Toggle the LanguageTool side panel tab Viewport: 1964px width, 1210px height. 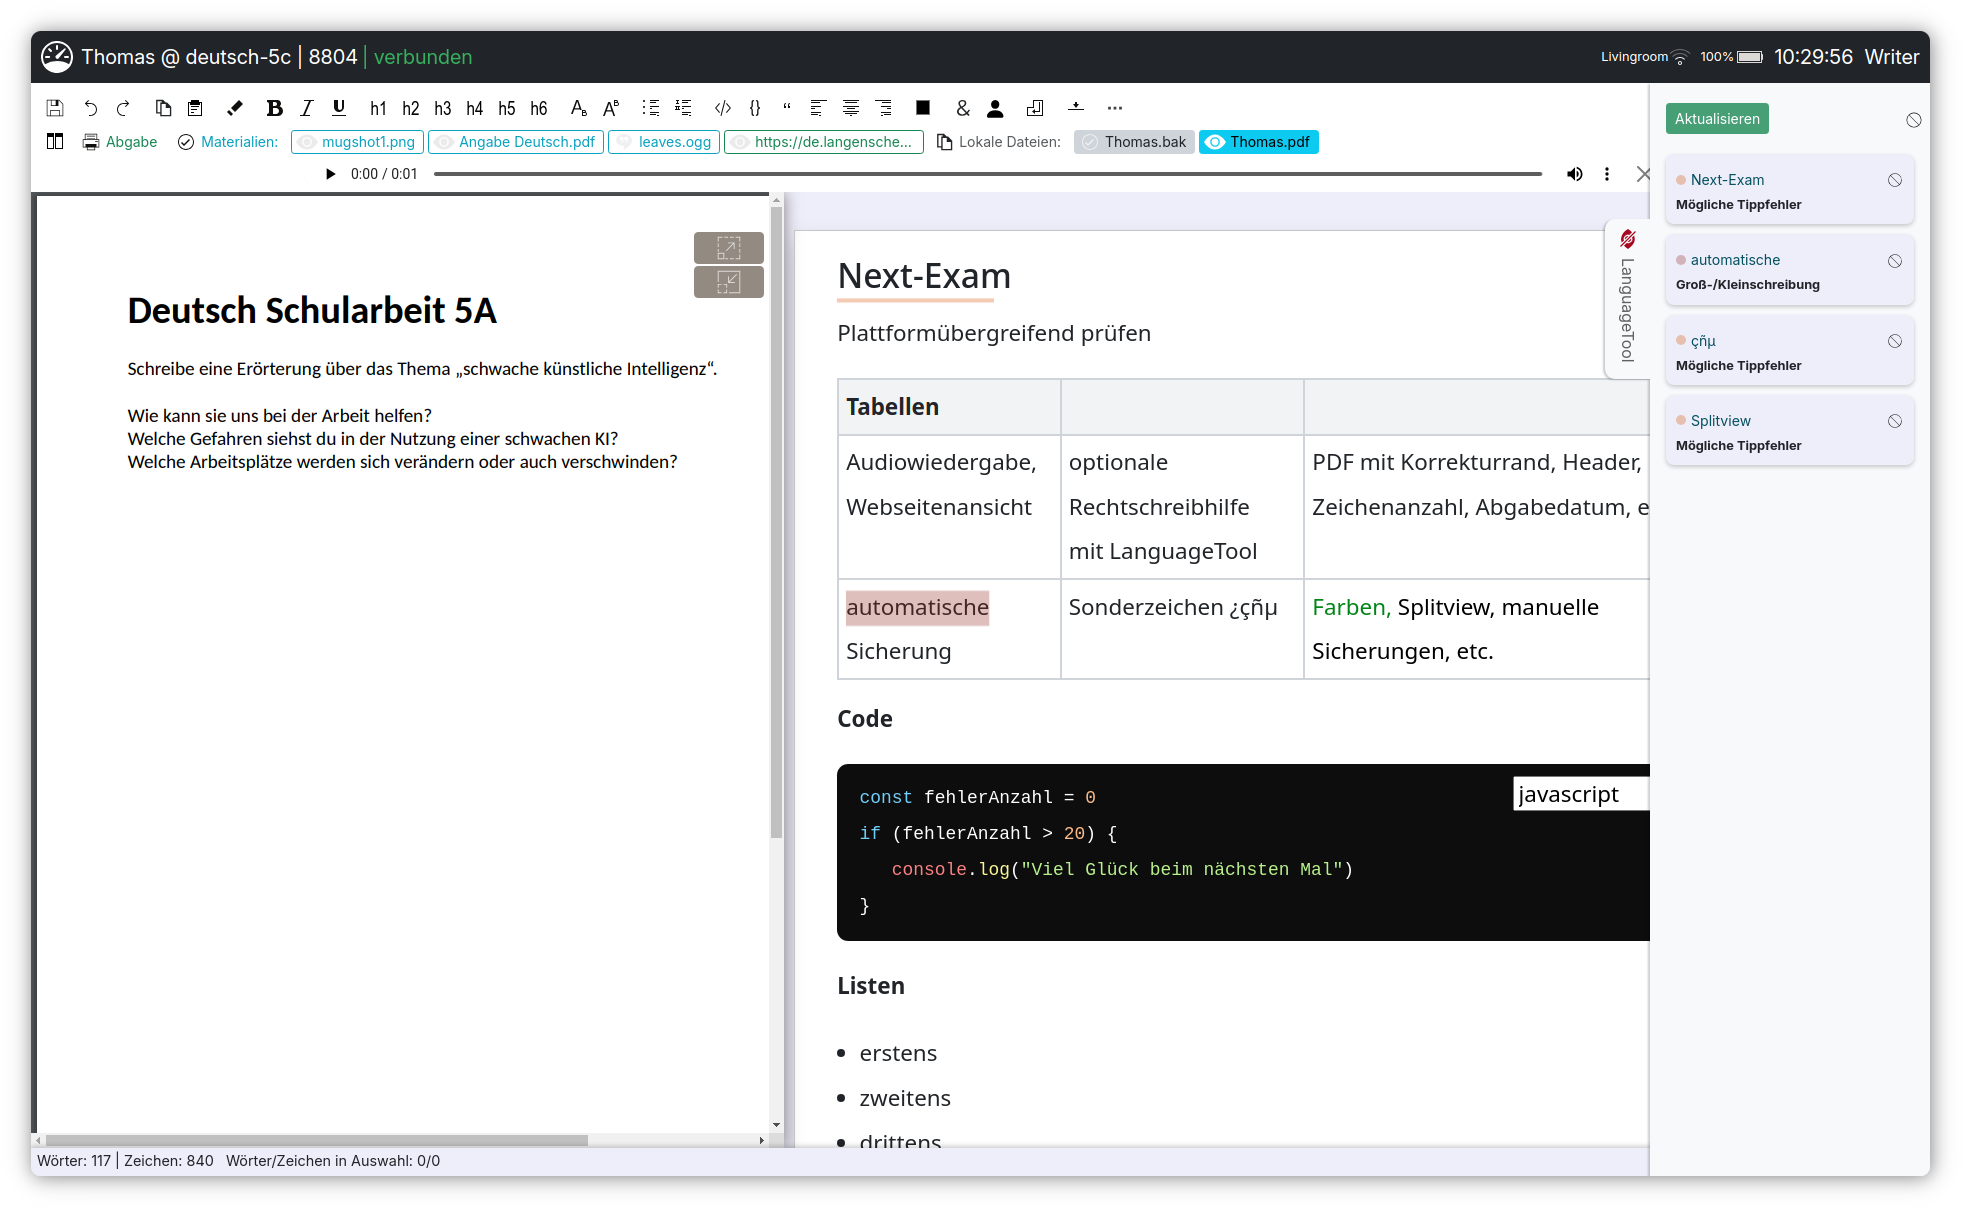pyautogui.click(x=1627, y=298)
